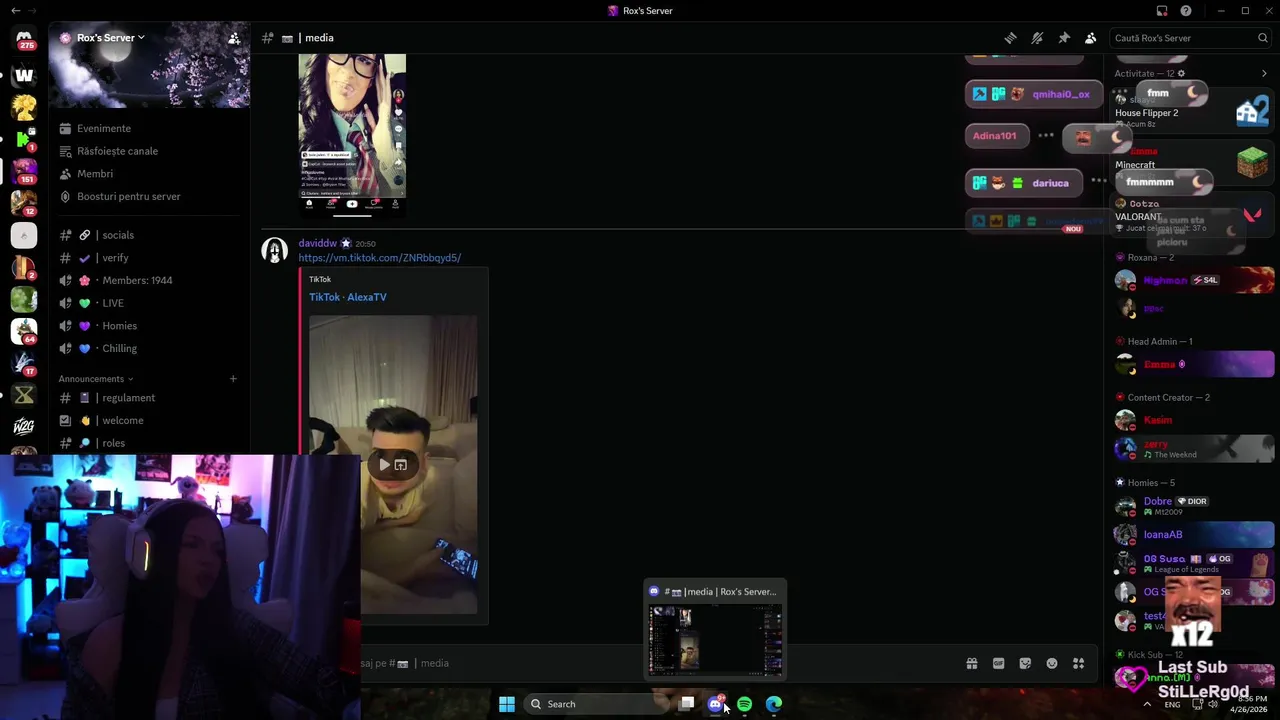Open daviddw's avatar profile

coord(274,250)
